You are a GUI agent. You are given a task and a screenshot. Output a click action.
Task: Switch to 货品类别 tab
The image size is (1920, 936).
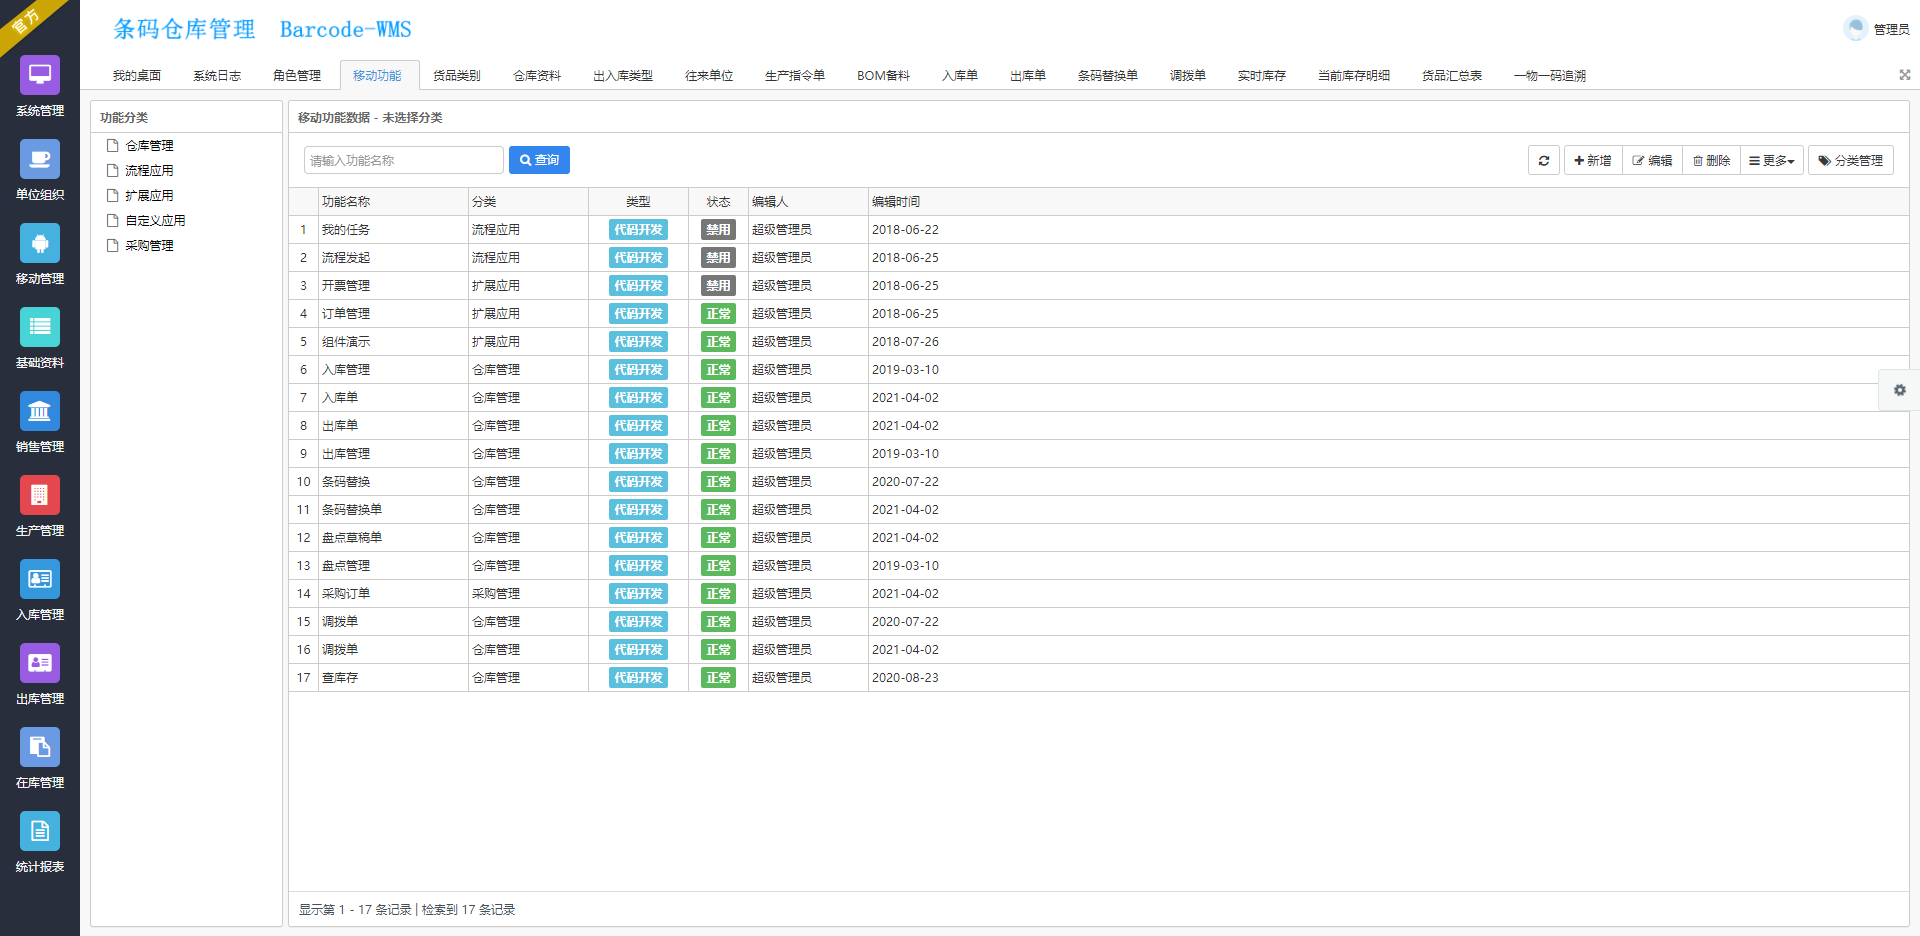[x=457, y=76]
